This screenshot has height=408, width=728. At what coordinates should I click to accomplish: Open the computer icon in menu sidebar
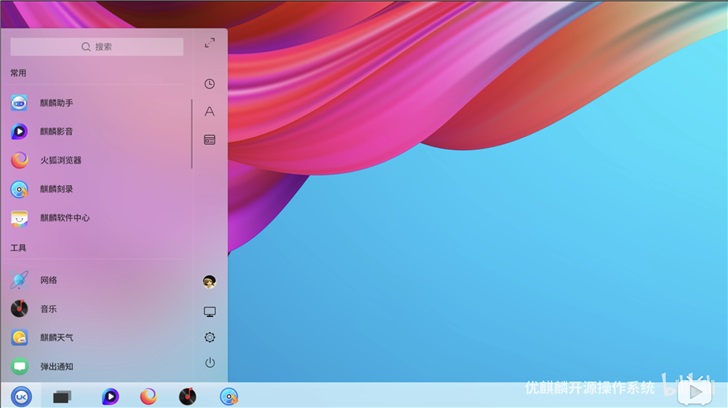point(209,311)
